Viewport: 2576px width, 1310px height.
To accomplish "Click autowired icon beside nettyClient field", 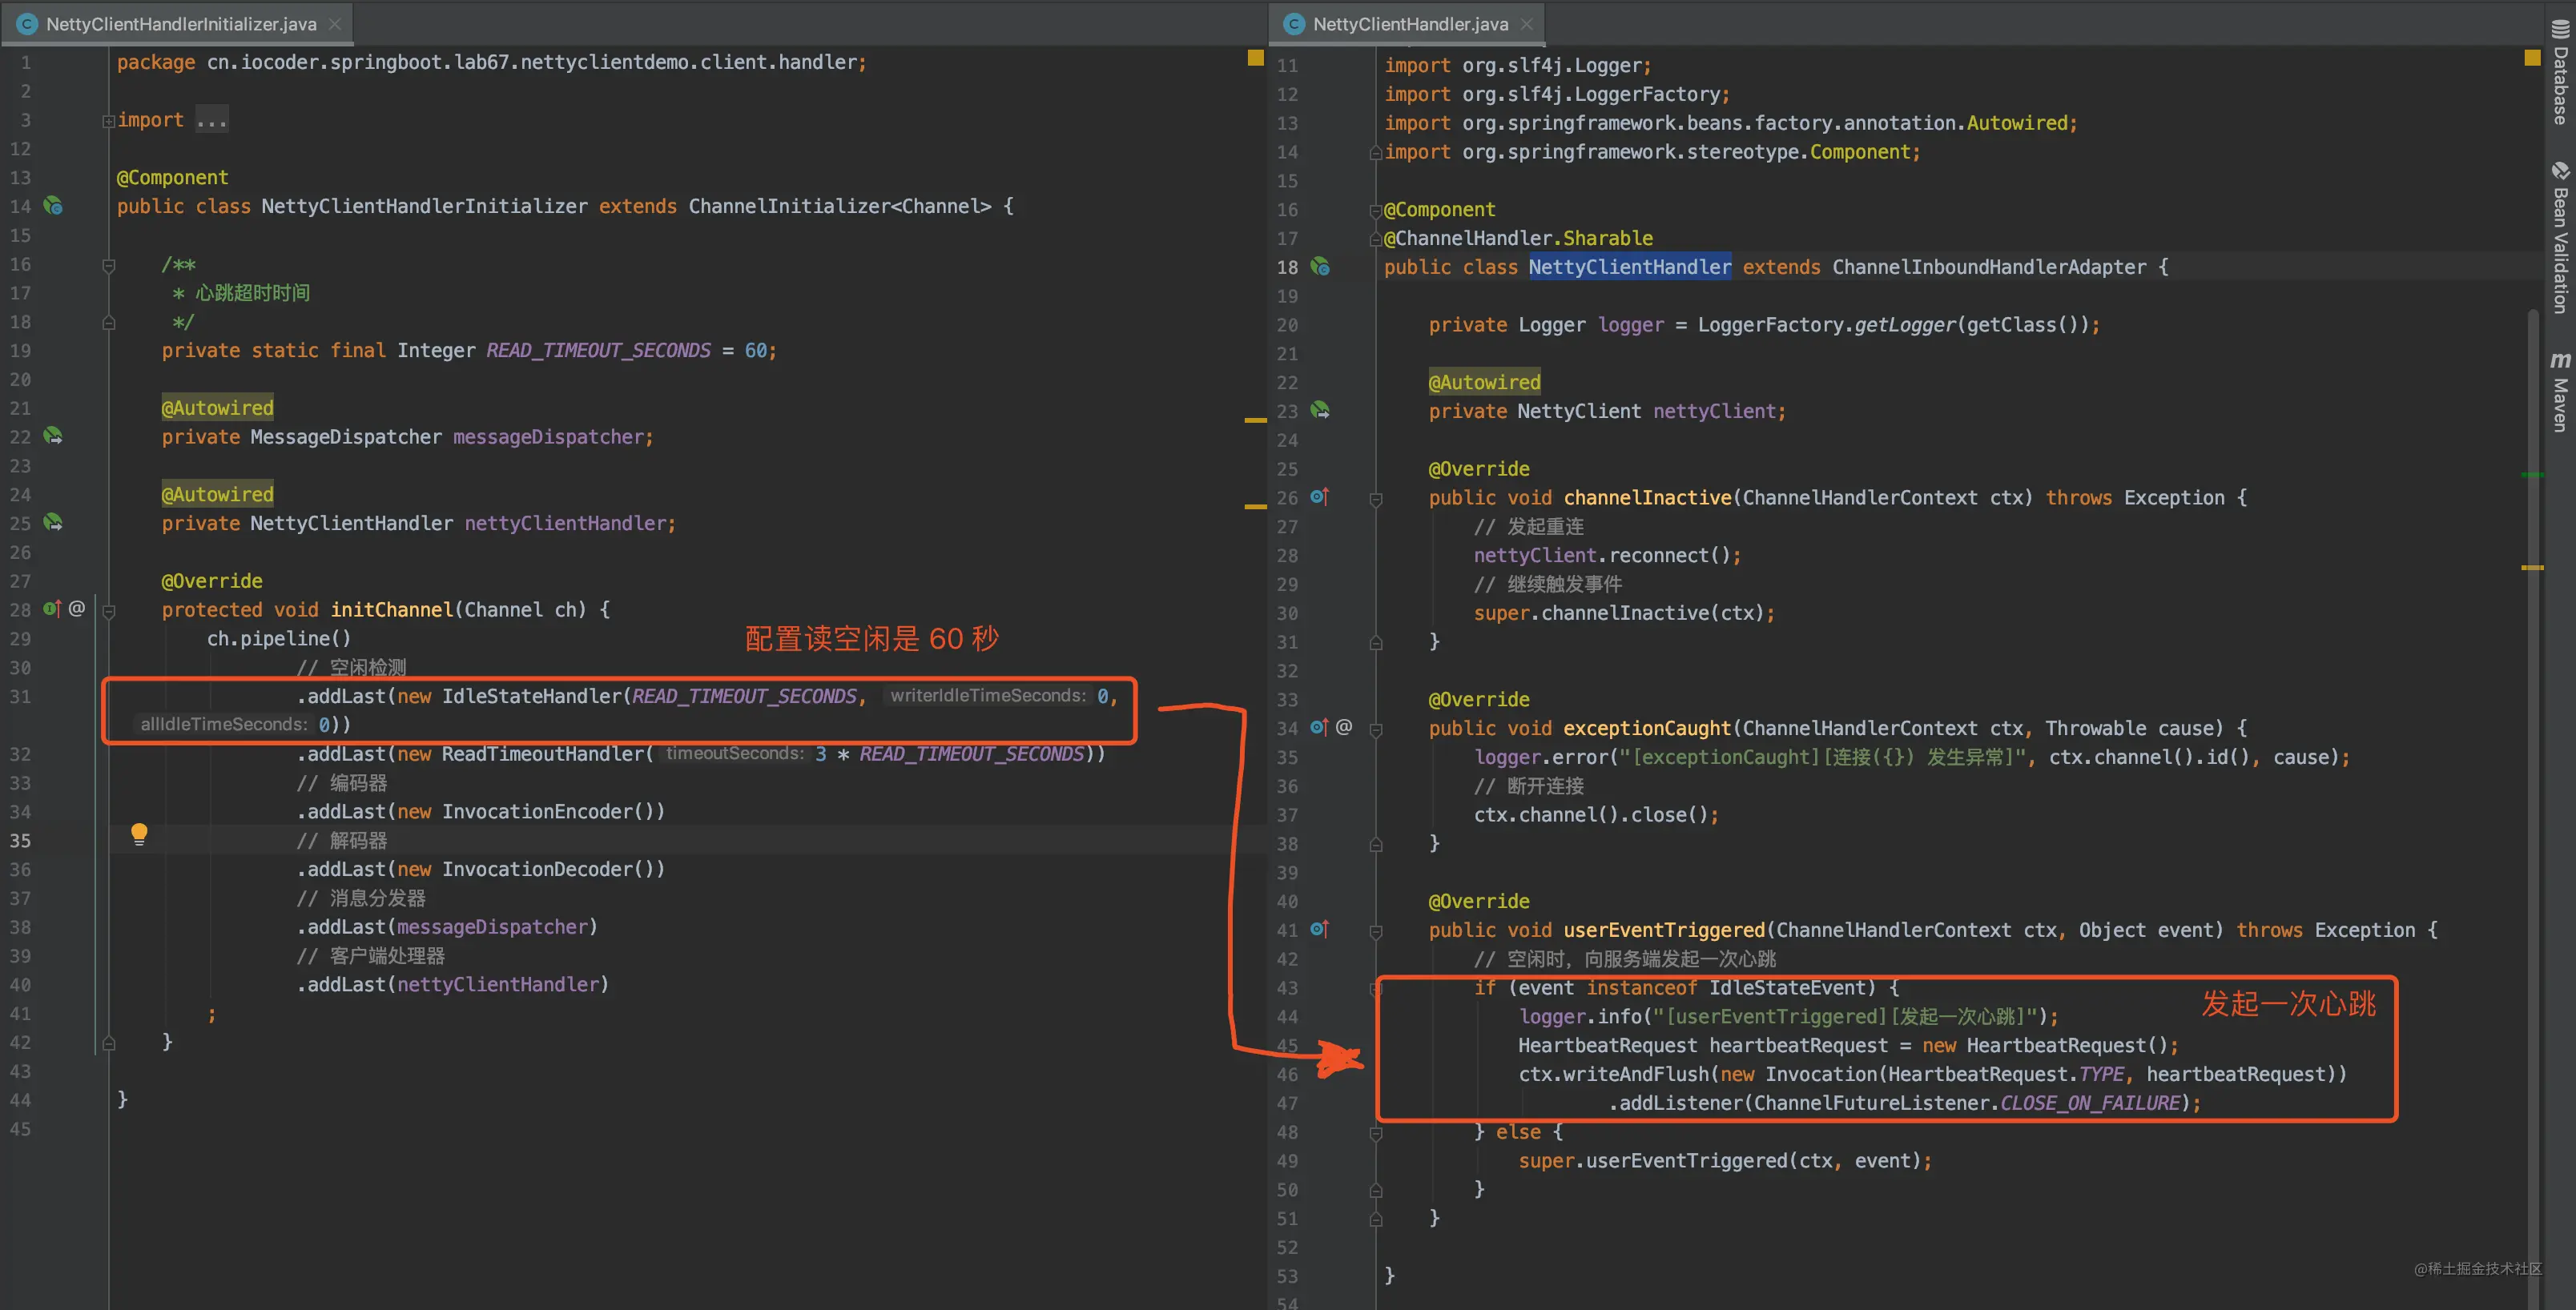I will [x=1320, y=411].
